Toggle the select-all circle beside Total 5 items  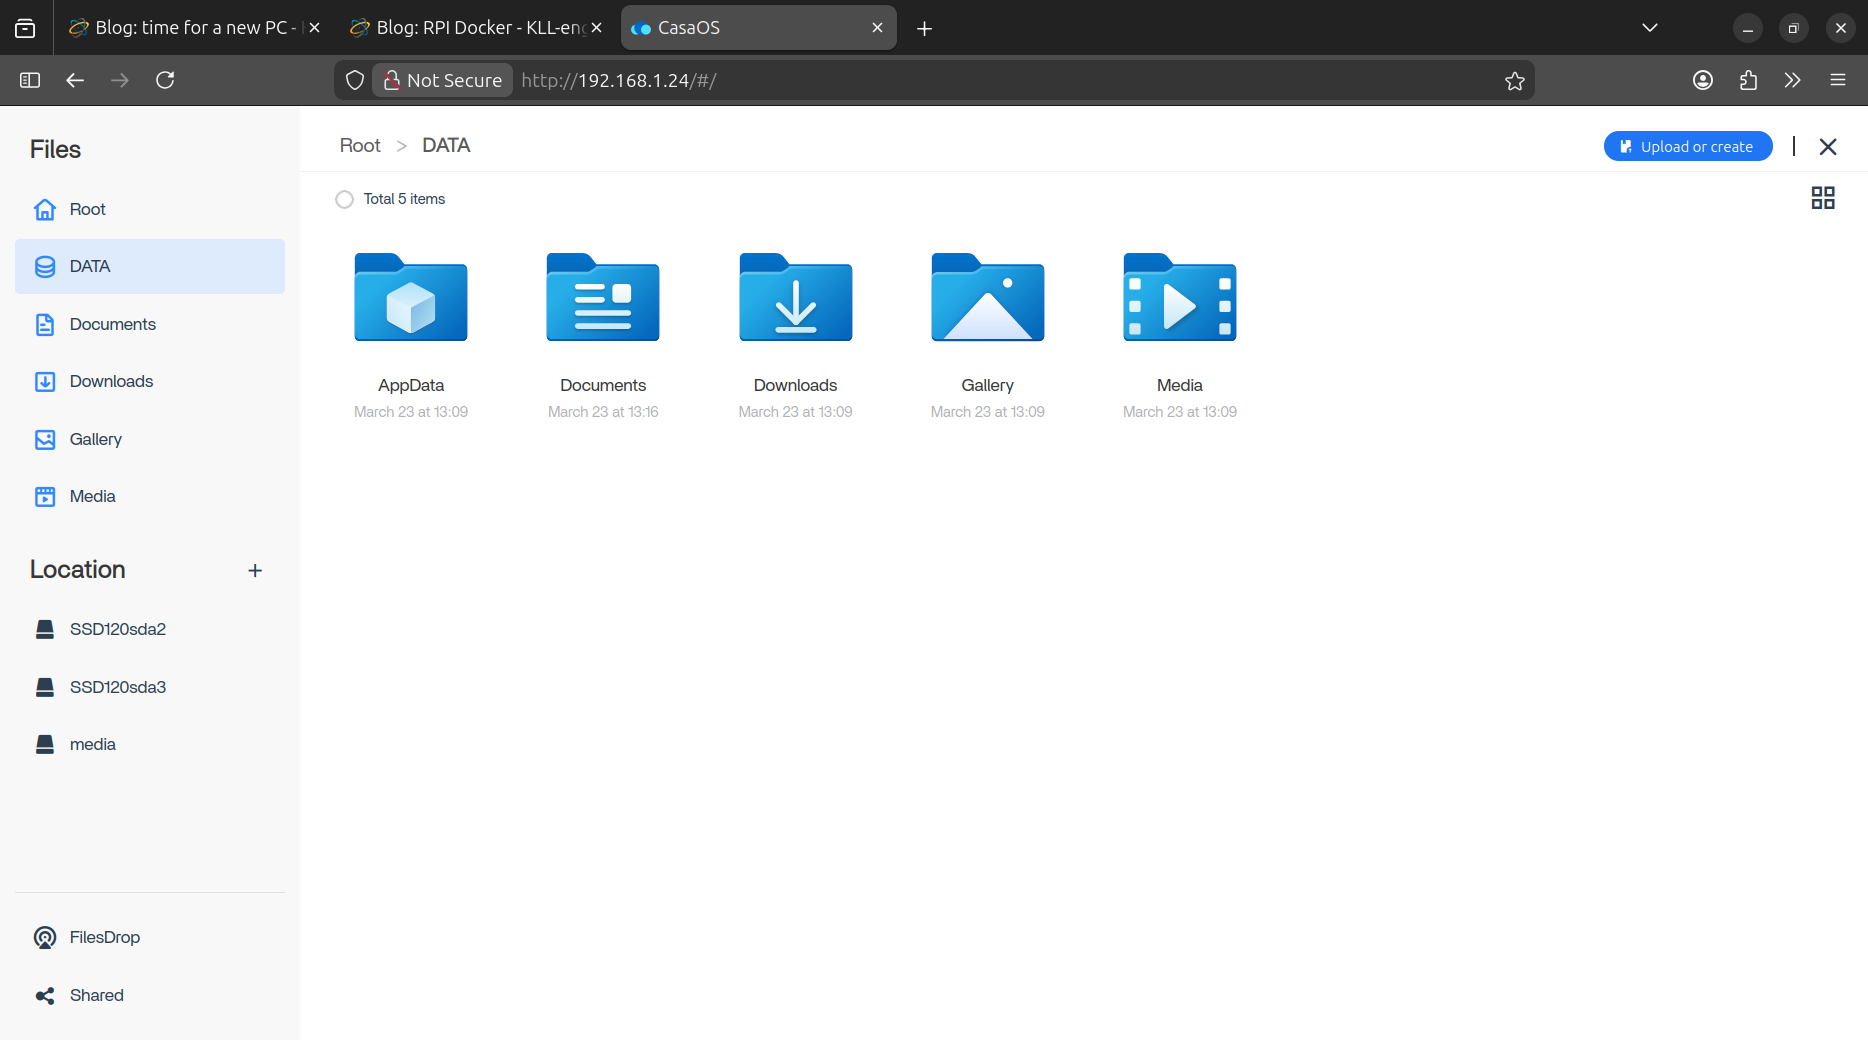[x=345, y=199]
